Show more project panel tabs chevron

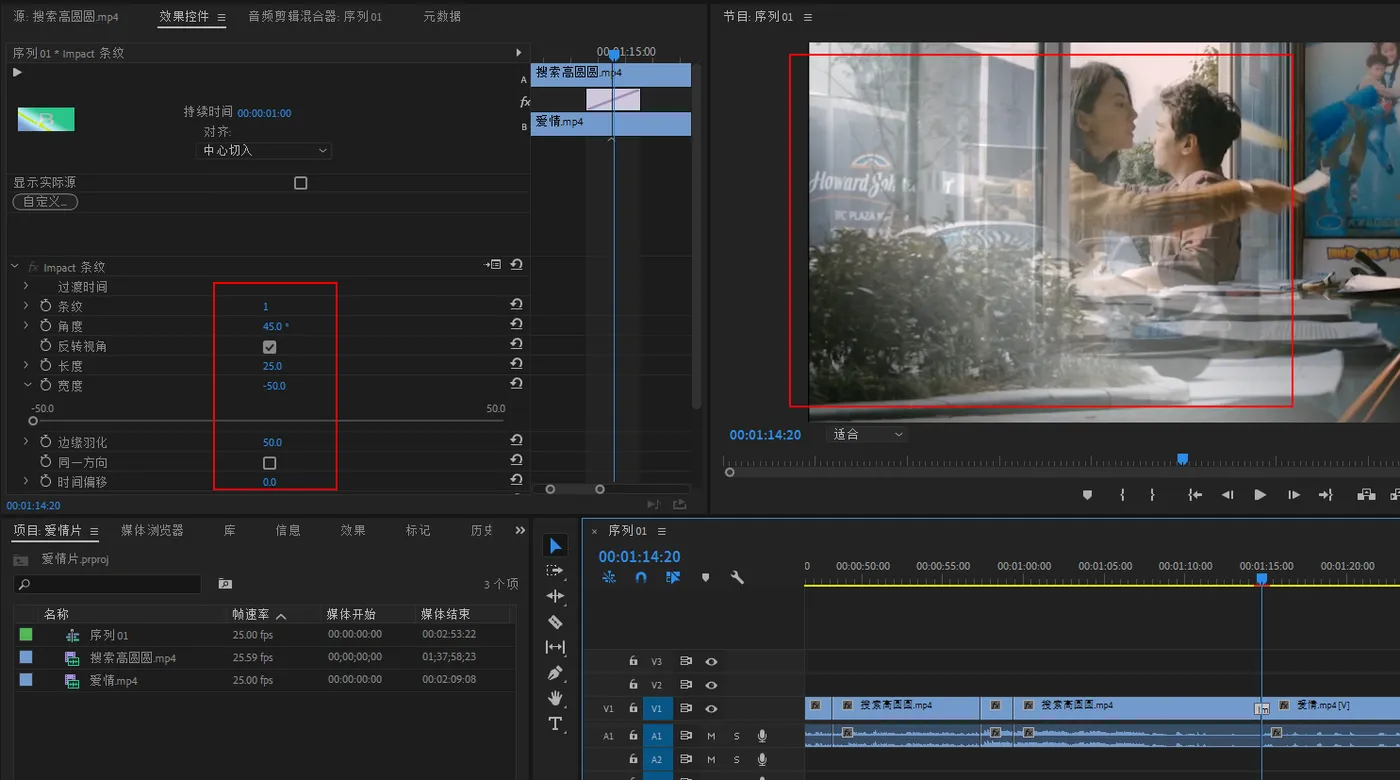tap(520, 530)
